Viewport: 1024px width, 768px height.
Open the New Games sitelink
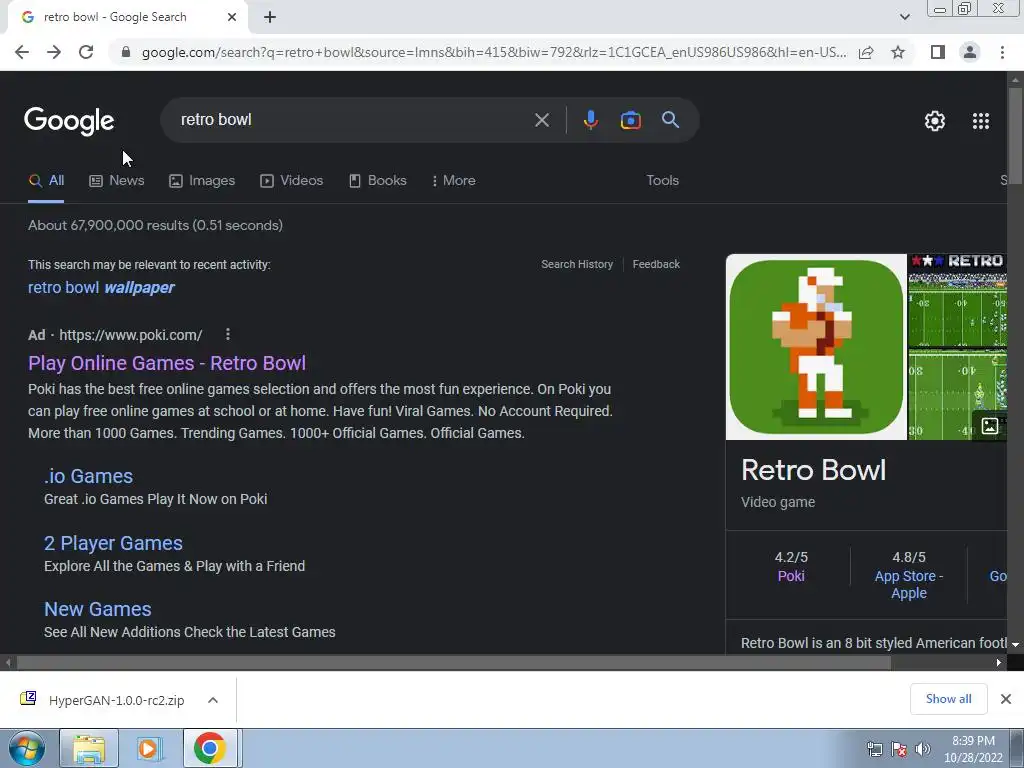click(x=97, y=609)
